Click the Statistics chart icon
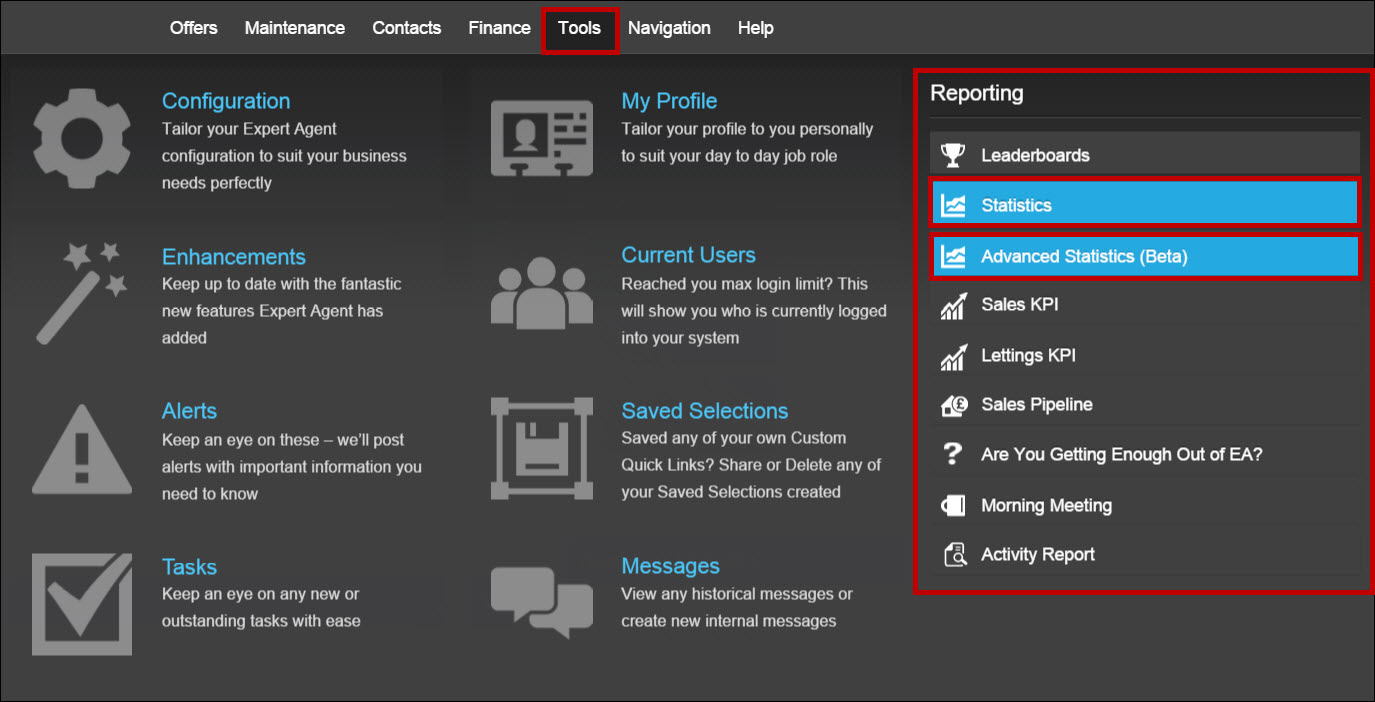1375x702 pixels. (953, 205)
